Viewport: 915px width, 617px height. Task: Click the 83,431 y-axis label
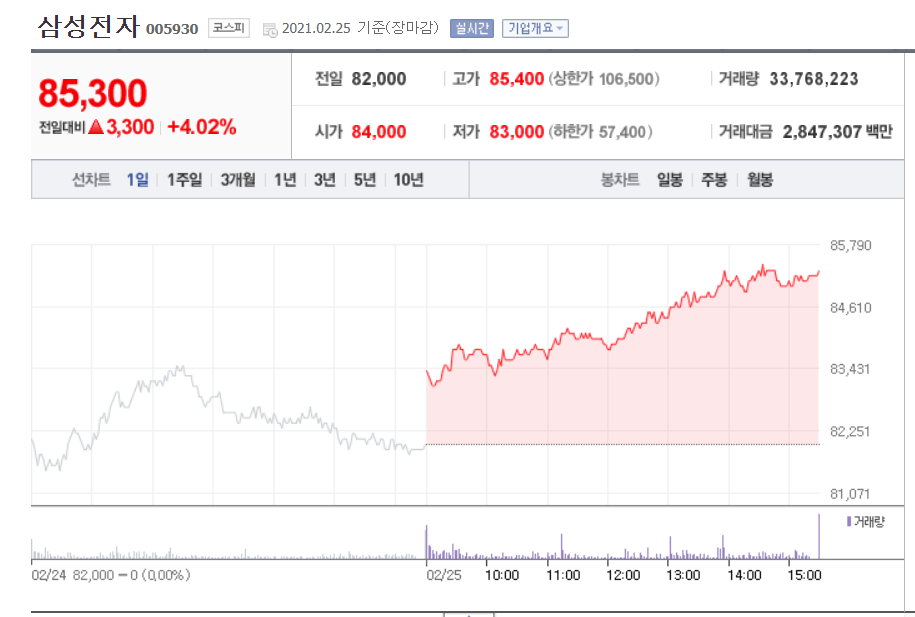850,369
